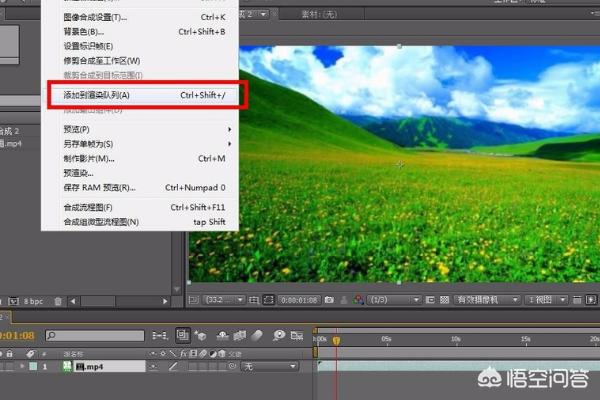
Task: Toggle the quality switch of 图.mp4 layer
Action: pyautogui.click(x=173, y=367)
